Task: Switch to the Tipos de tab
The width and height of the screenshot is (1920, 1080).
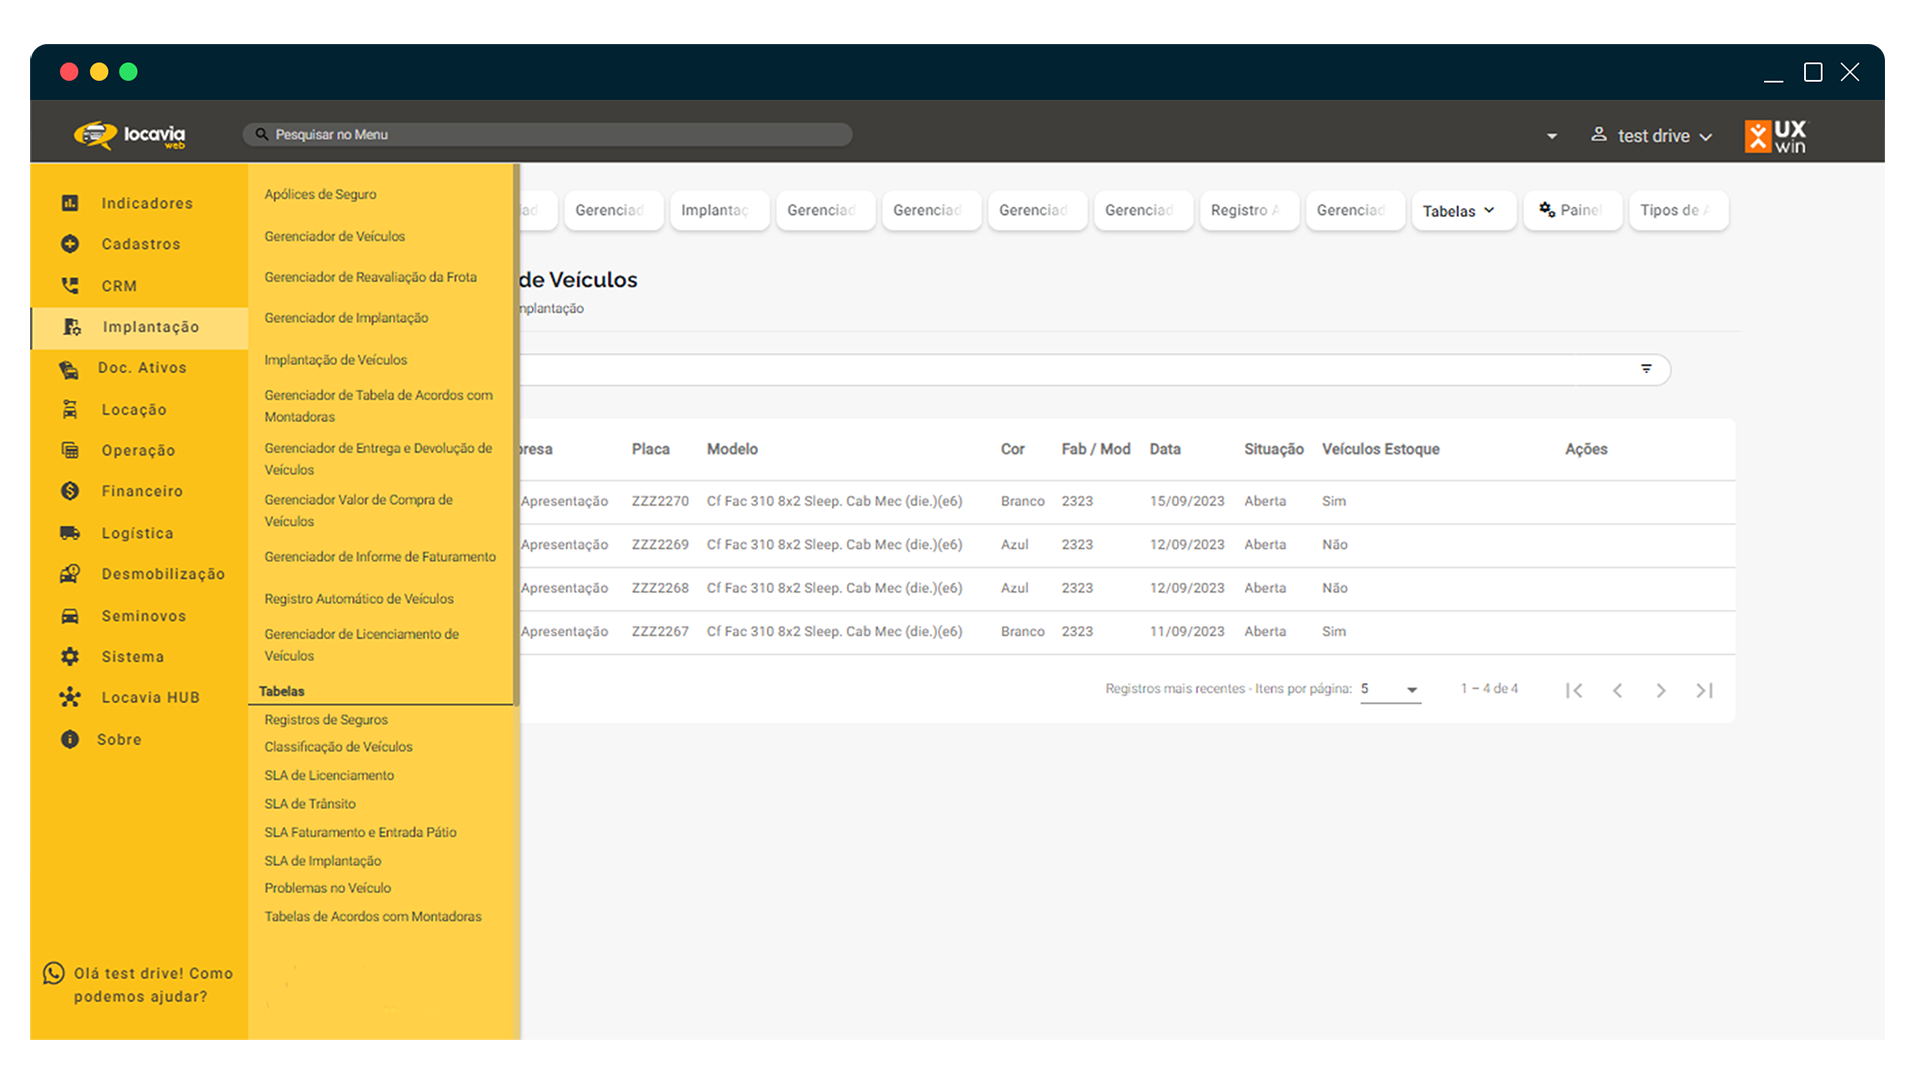Action: click(1679, 210)
